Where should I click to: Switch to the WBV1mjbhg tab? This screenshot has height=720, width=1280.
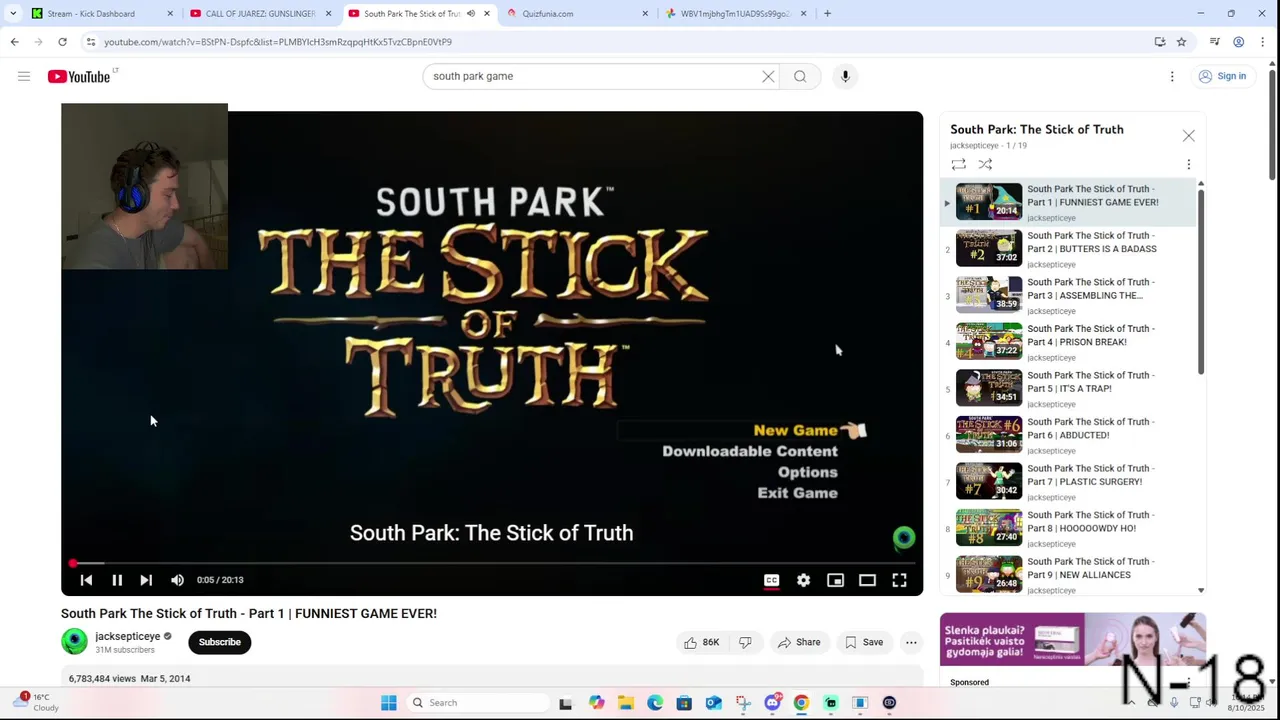click(x=735, y=14)
